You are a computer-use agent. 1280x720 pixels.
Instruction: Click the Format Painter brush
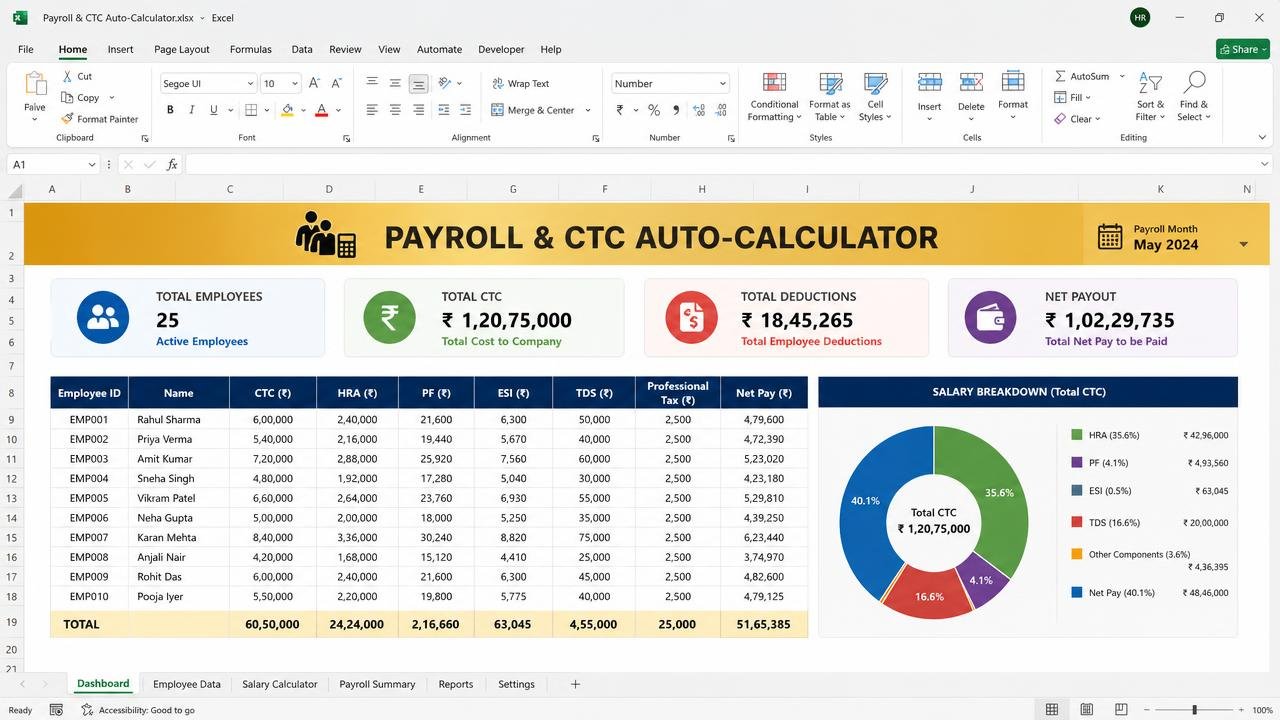(x=67, y=119)
